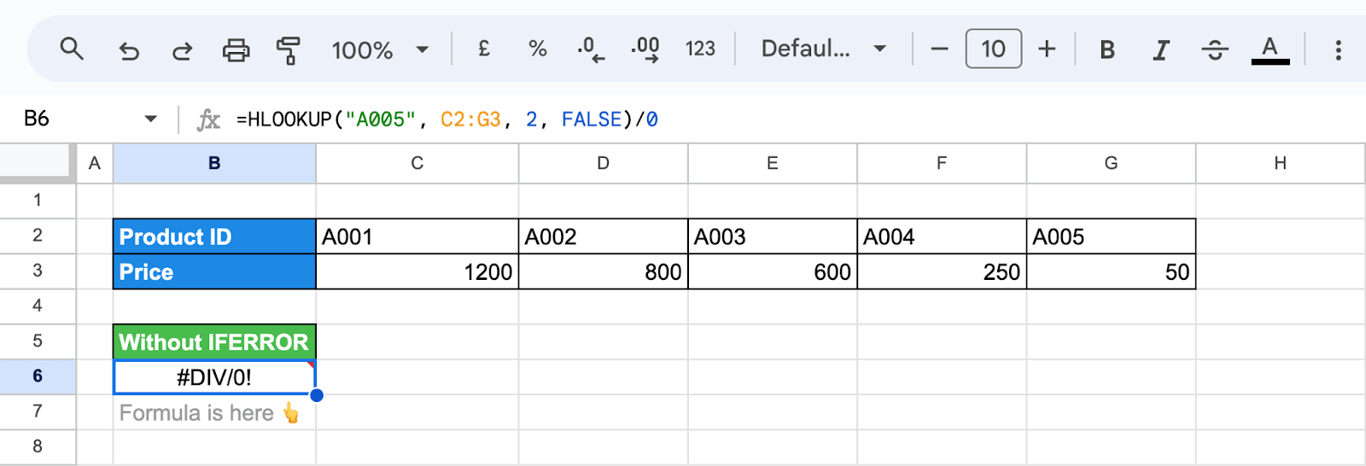Select the price cell 800
The width and height of the screenshot is (1366, 466).
pos(603,271)
